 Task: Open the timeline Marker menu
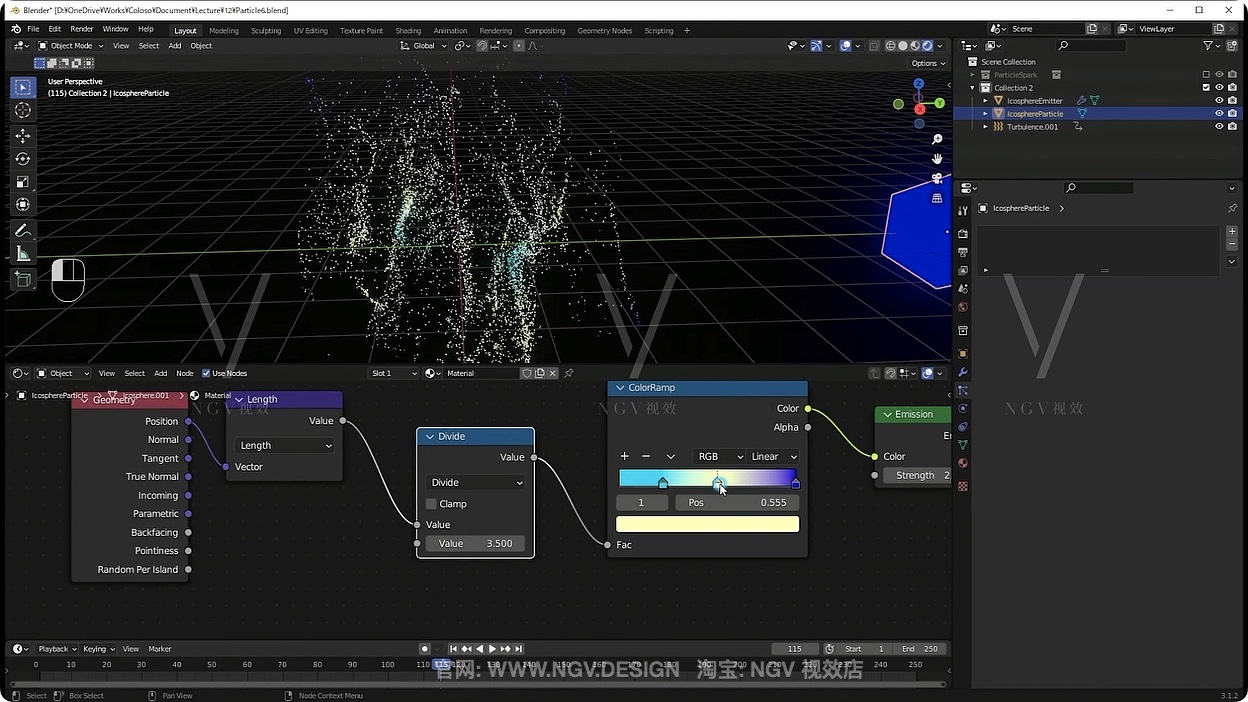pos(160,649)
